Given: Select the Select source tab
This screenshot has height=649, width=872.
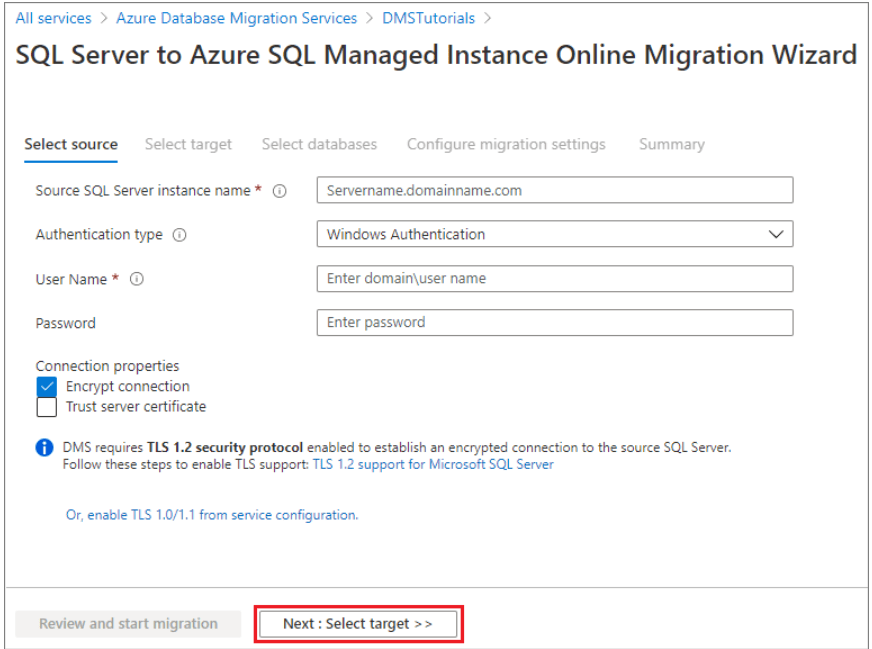Looking at the screenshot, I should click(71, 144).
